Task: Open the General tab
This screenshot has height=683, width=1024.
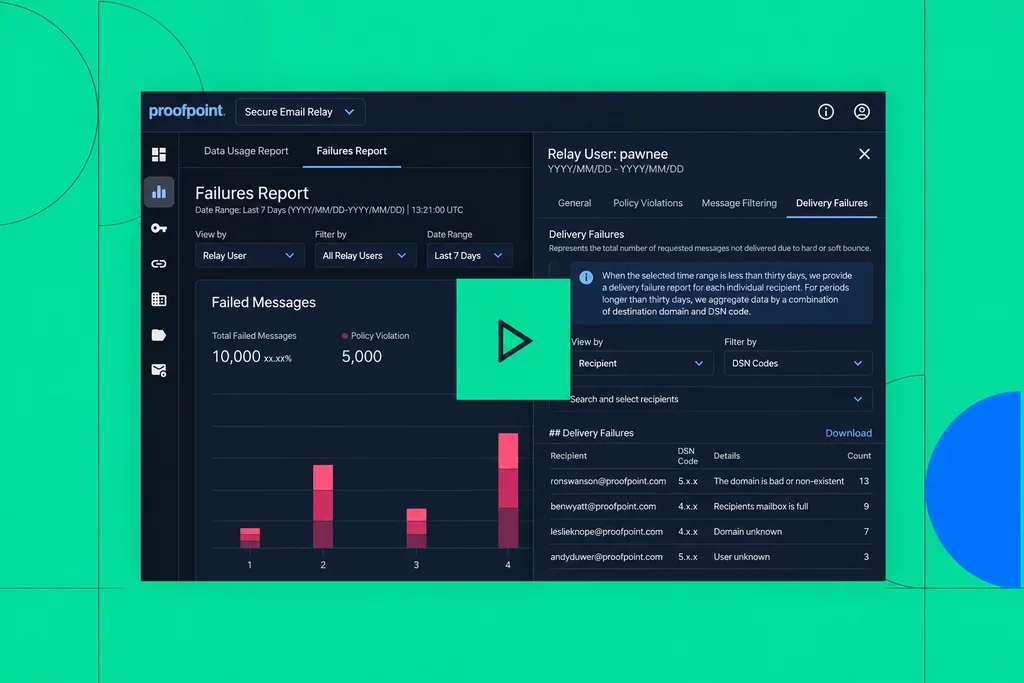Action: 574,203
